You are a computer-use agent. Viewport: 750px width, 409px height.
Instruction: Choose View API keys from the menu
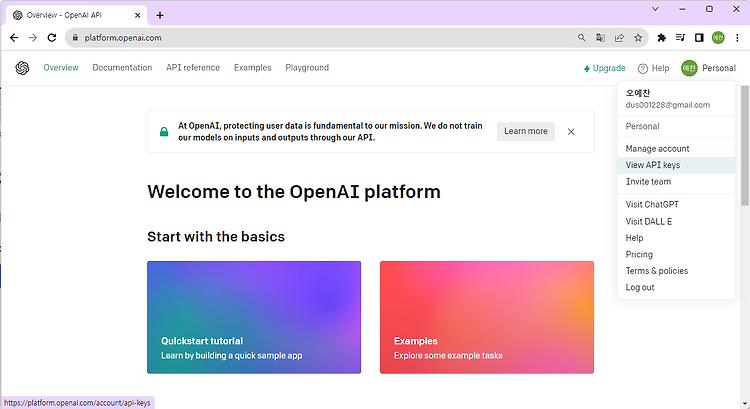[676, 165]
